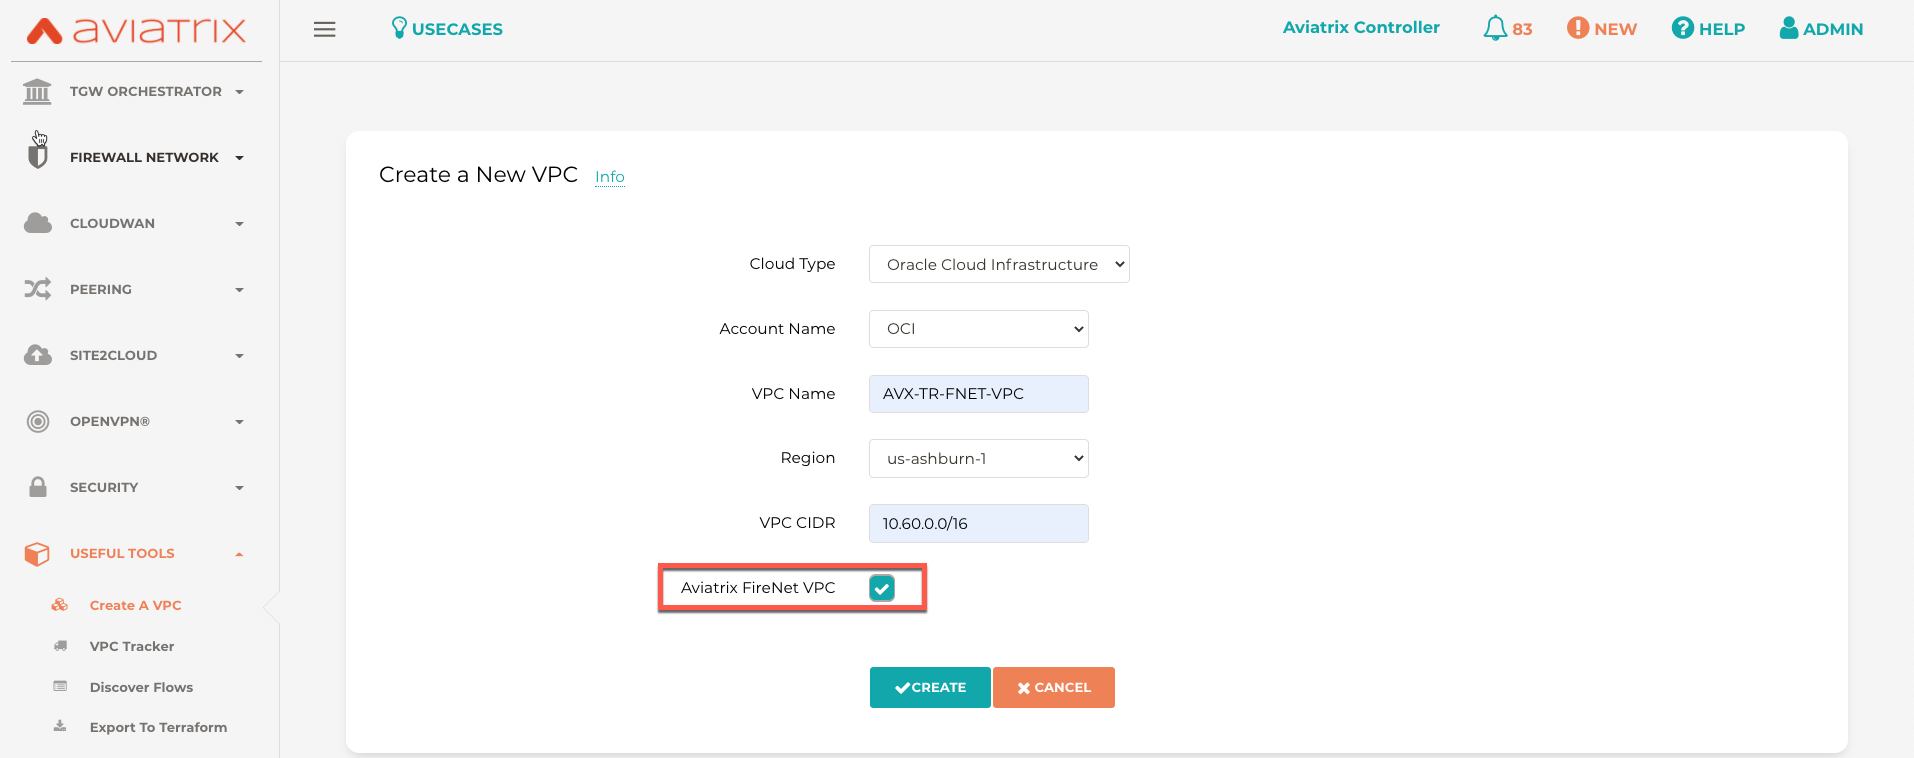Viewport: 1914px width, 758px height.
Task: Click the Admin user icon
Action: (x=1789, y=28)
